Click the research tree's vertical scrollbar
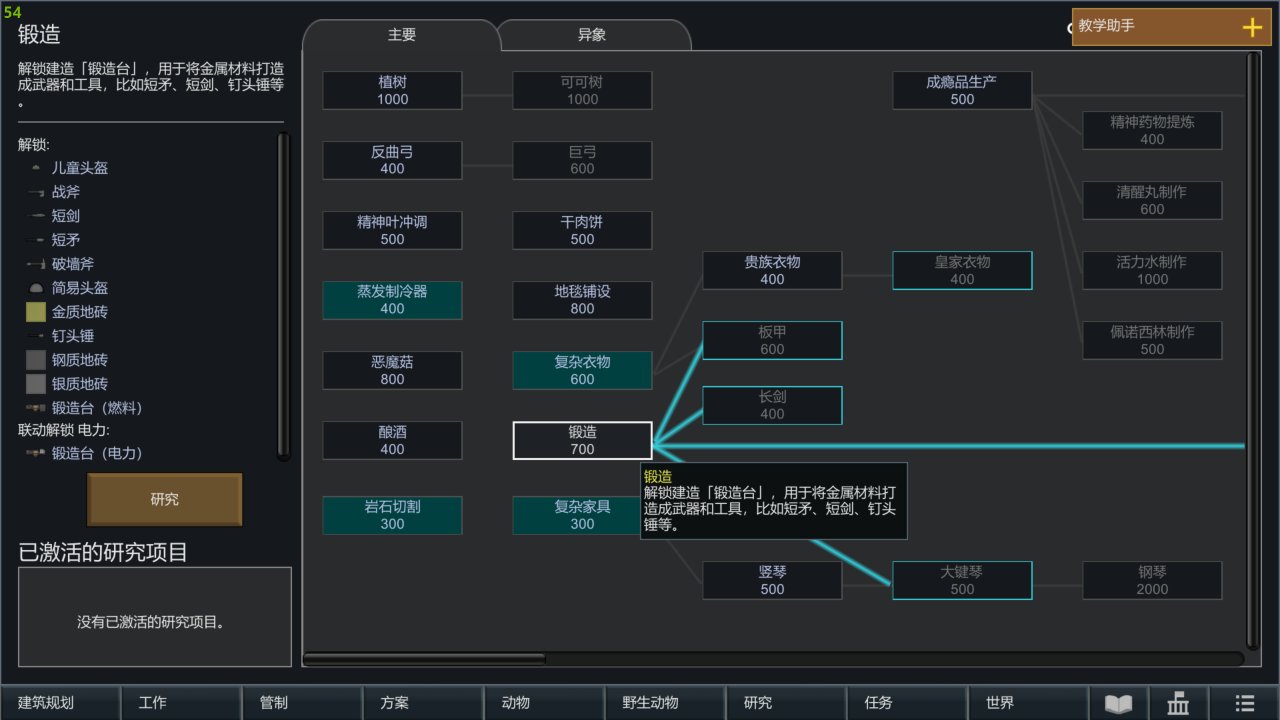 tap(1253, 350)
